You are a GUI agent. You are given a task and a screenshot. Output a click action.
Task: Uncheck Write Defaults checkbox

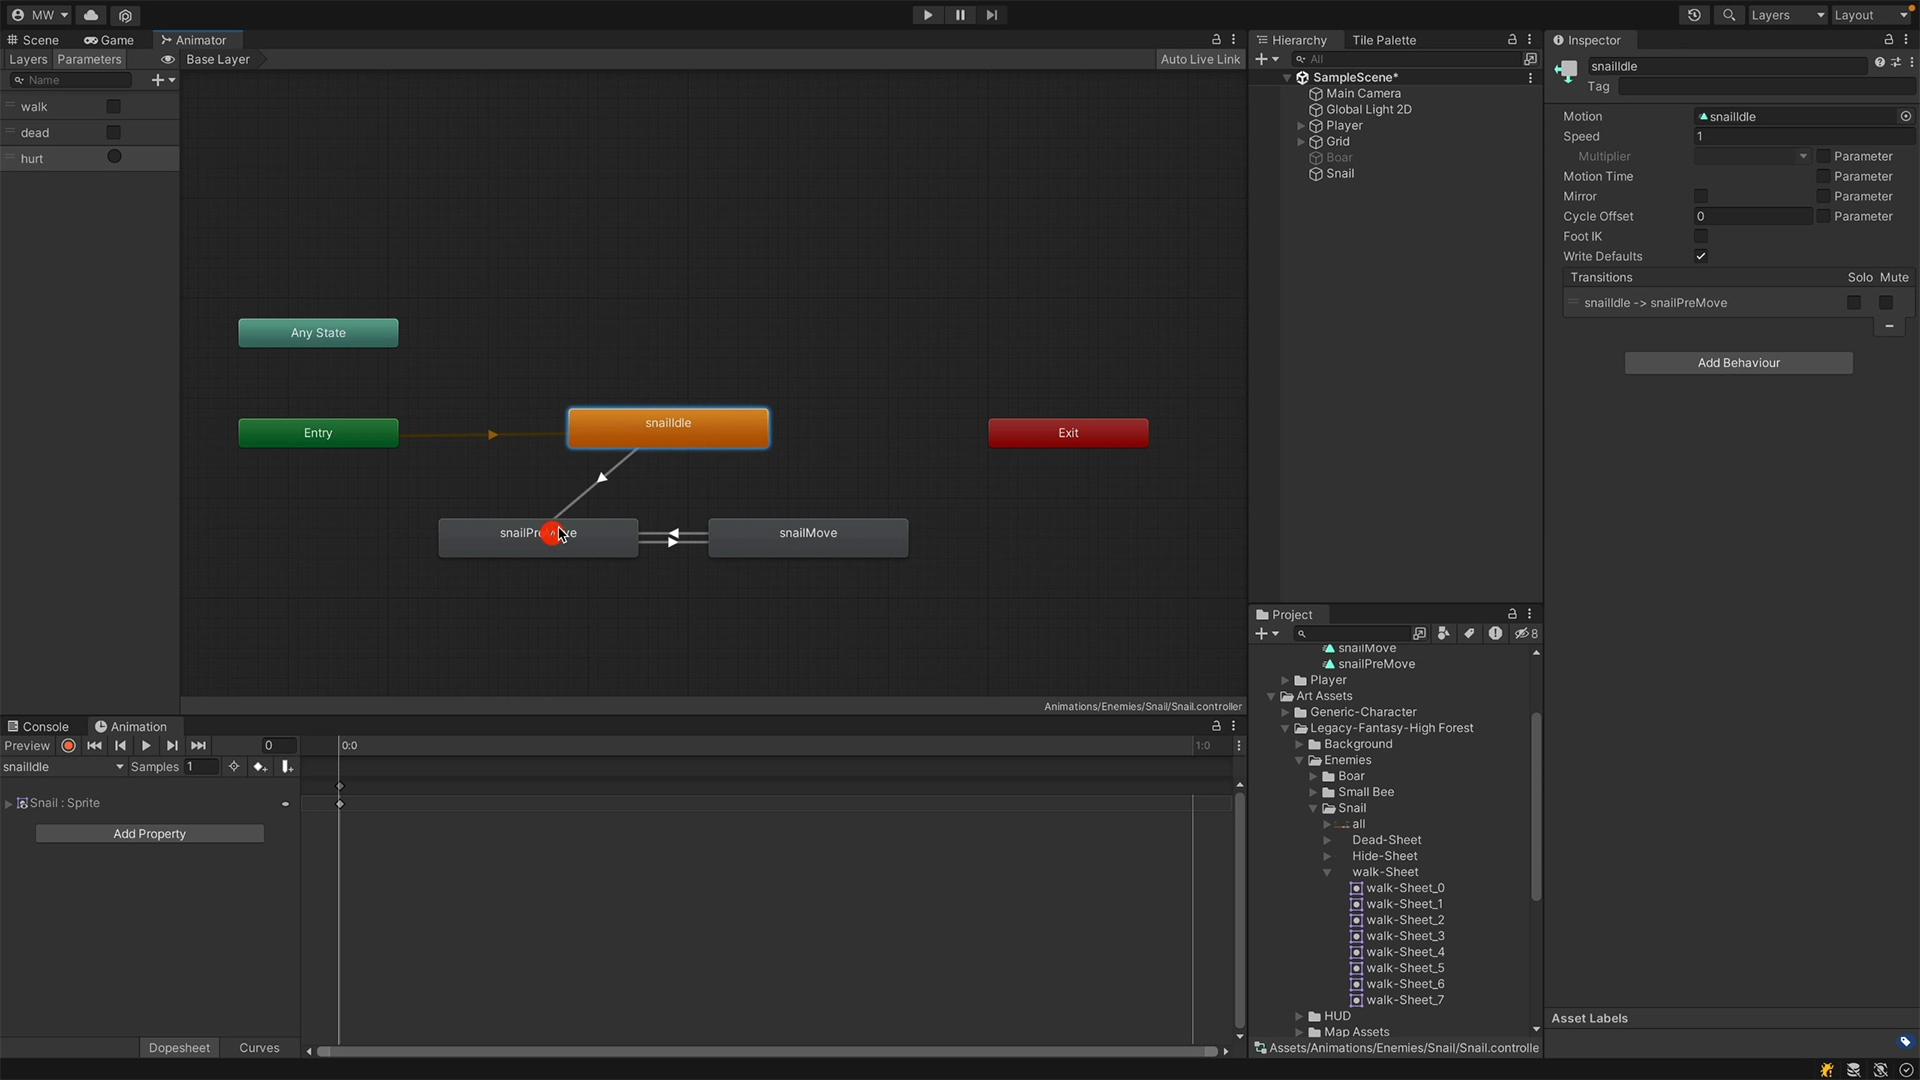click(x=1701, y=257)
